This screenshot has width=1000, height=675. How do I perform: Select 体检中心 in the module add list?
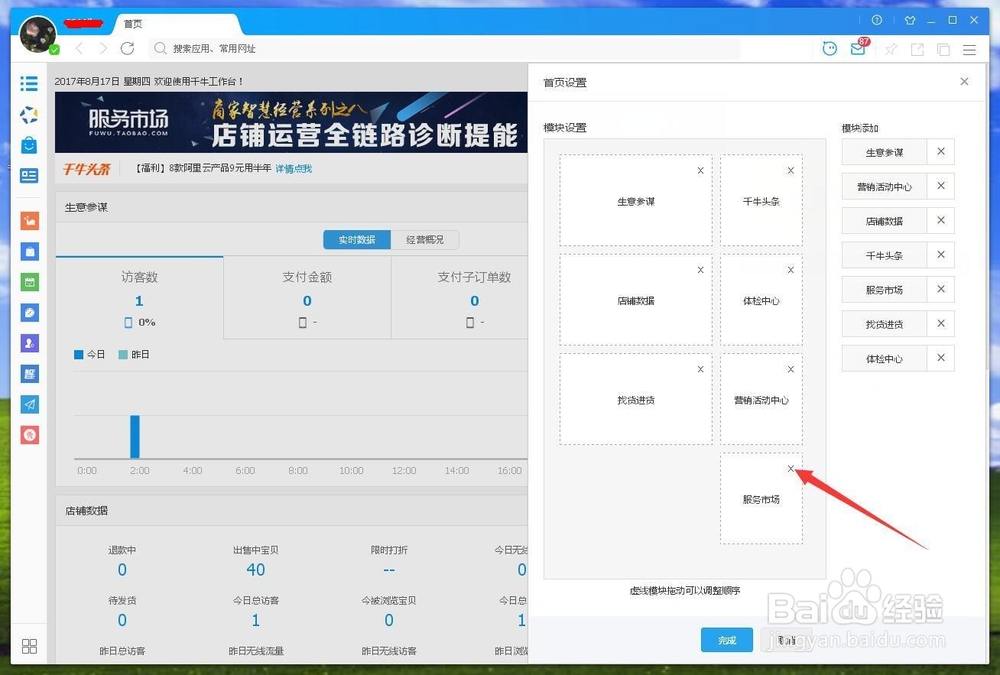[x=884, y=359]
